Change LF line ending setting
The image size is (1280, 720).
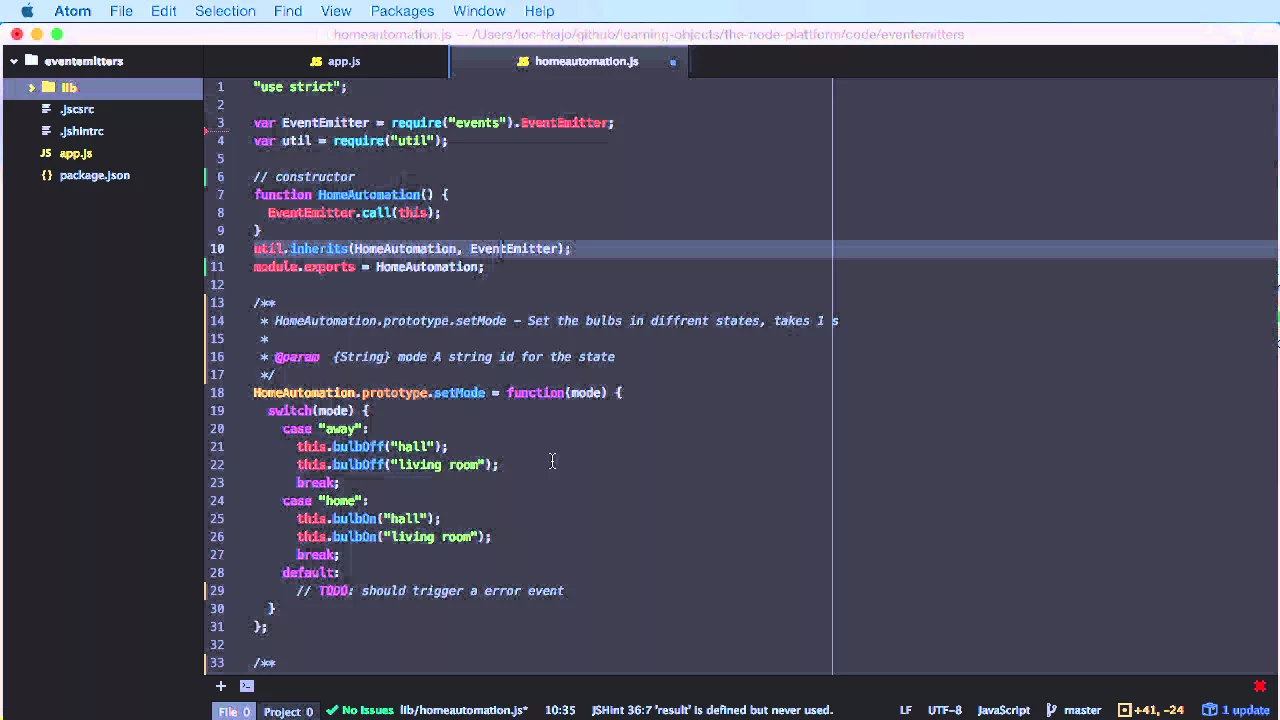905,710
